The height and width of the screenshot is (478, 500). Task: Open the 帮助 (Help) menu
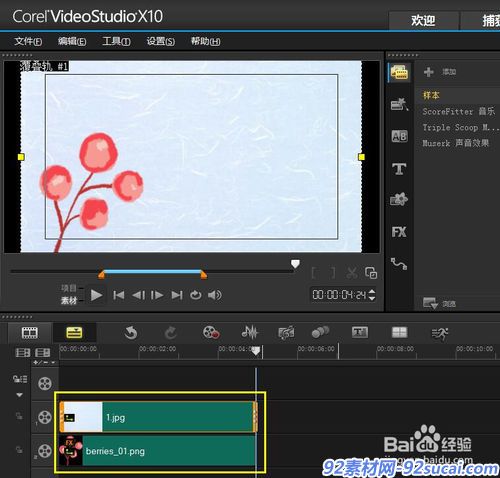(205, 41)
